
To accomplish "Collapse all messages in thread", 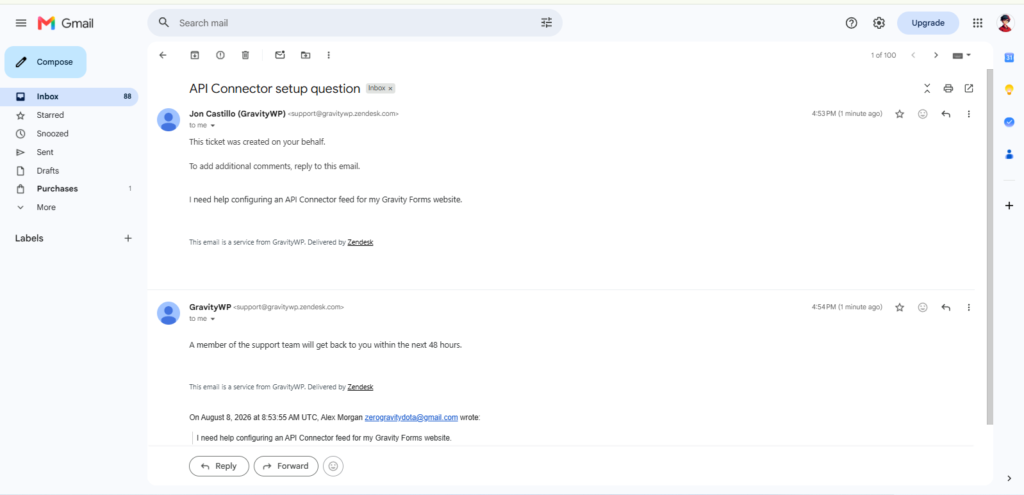I will point(927,88).
